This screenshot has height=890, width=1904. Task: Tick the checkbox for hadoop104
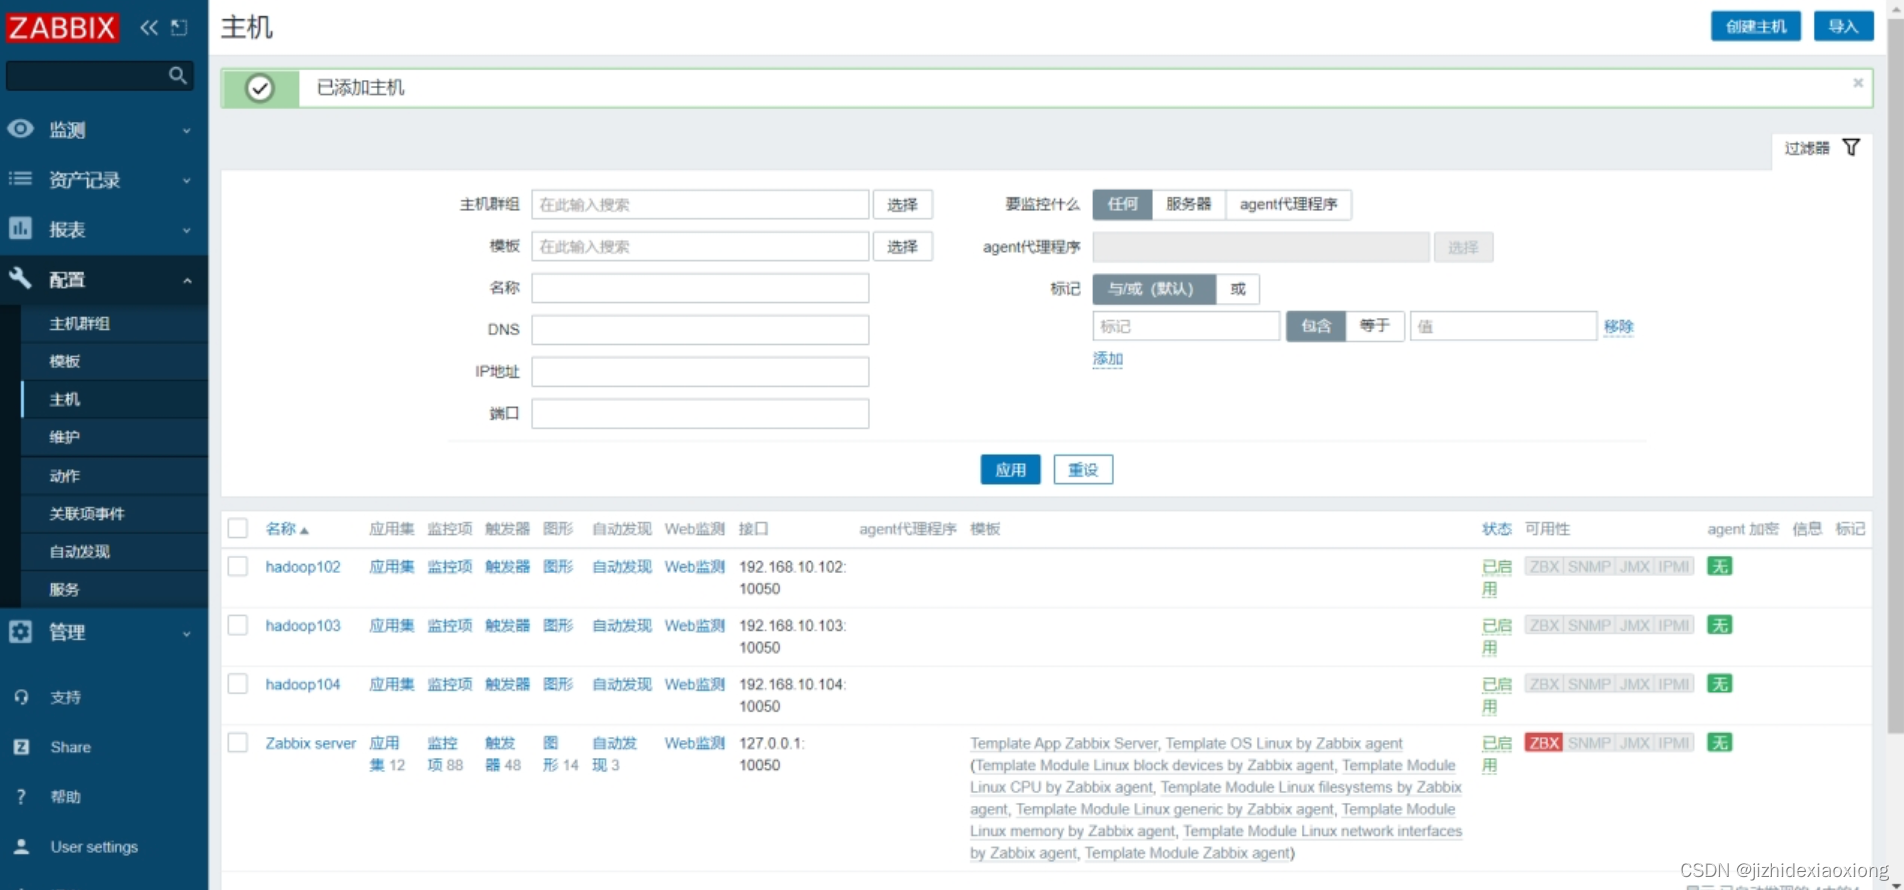coord(238,684)
